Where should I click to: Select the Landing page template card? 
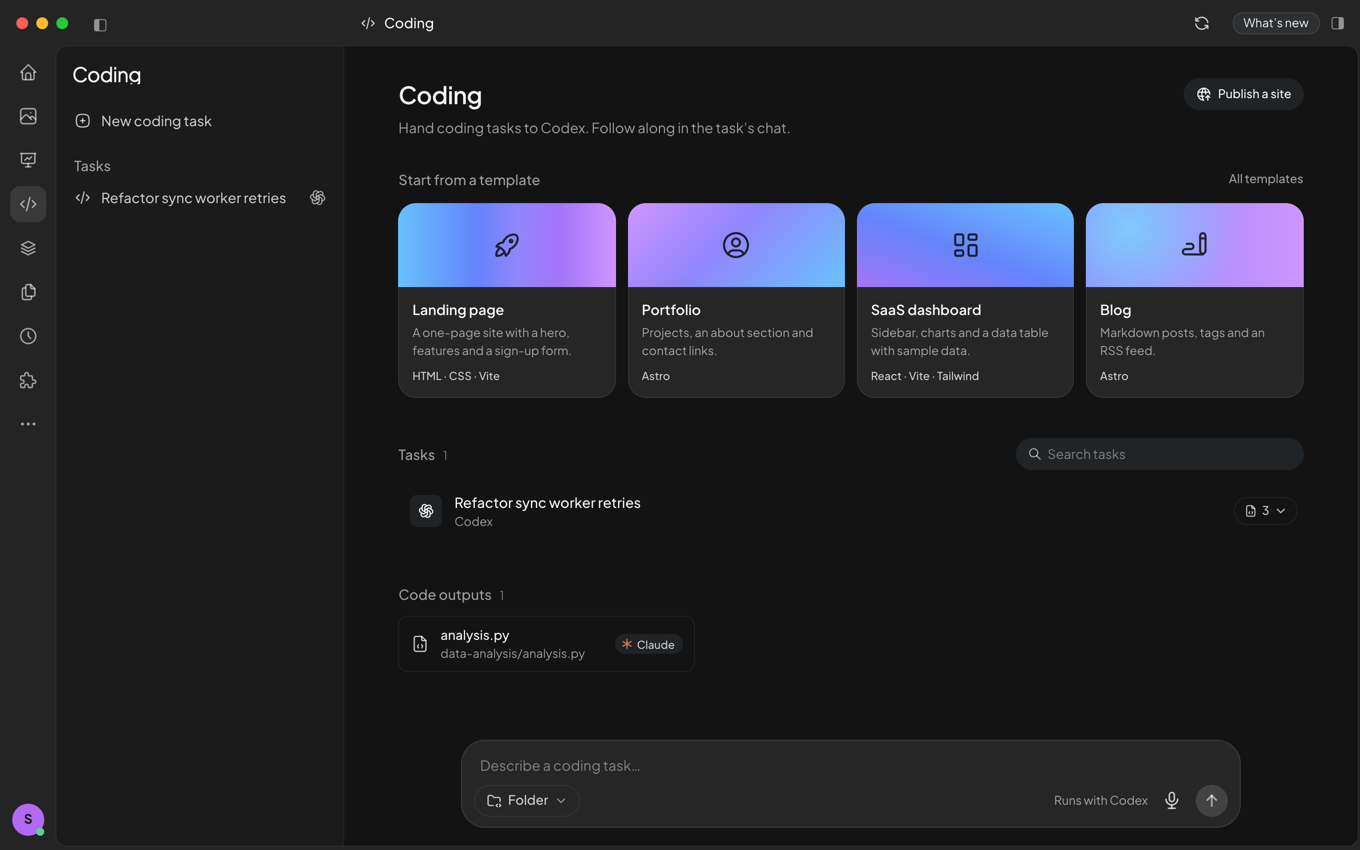tap(507, 300)
